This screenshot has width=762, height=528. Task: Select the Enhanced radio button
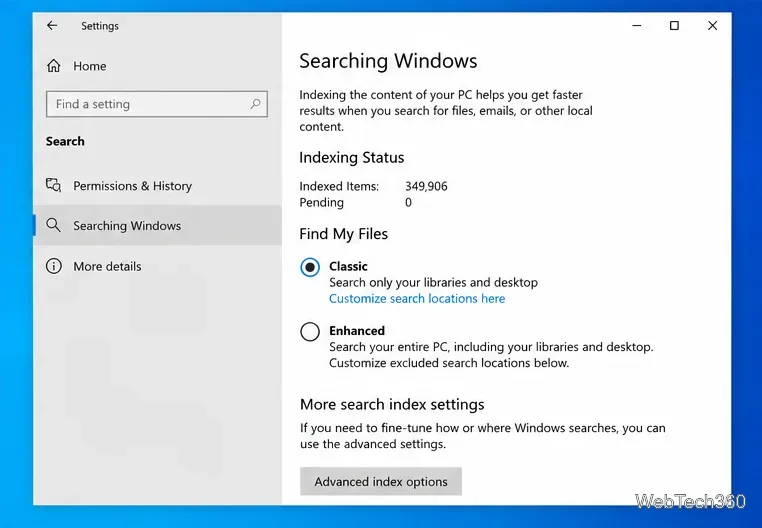310,332
